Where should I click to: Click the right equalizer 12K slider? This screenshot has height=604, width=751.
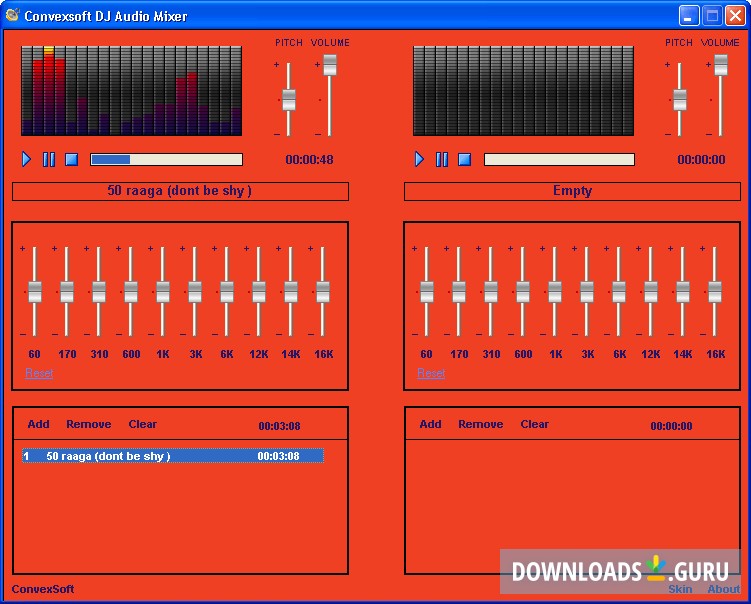651,292
